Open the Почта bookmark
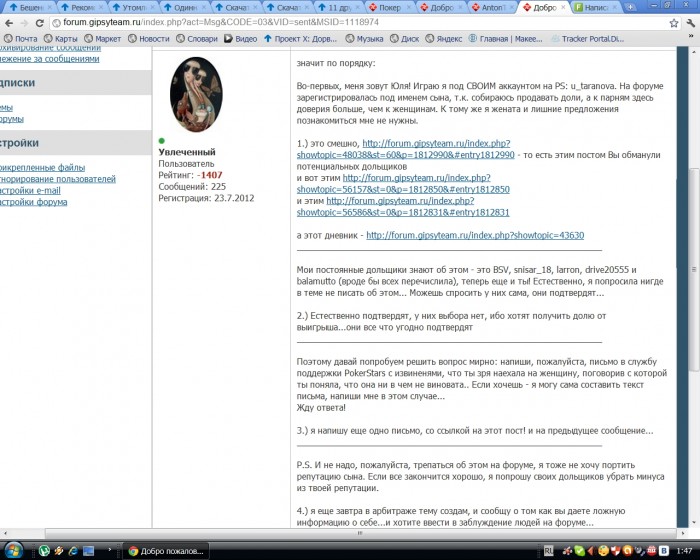Image resolution: width=700 pixels, height=560 pixels. (21, 39)
